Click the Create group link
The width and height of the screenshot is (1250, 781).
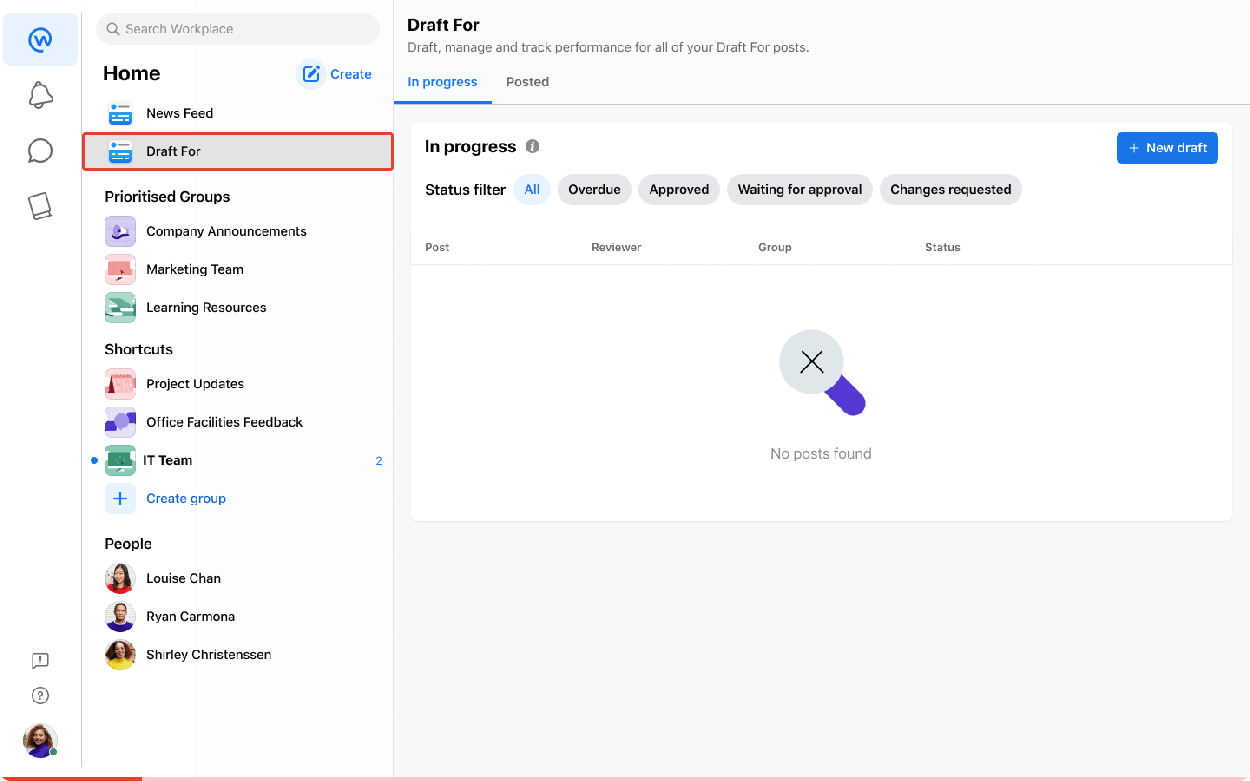pyautogui.click(x=185, y=498)
